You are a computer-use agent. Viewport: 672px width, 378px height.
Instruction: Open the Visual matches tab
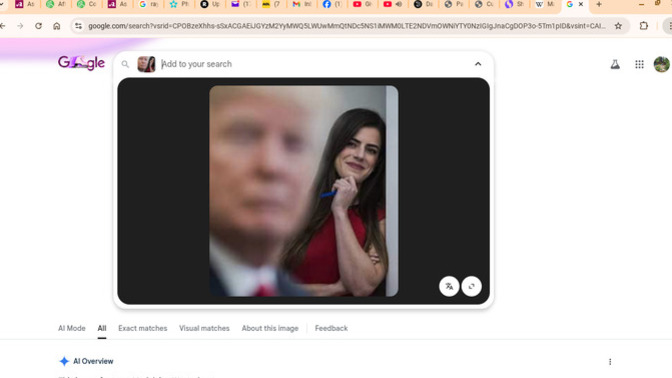tap(204, 328)
